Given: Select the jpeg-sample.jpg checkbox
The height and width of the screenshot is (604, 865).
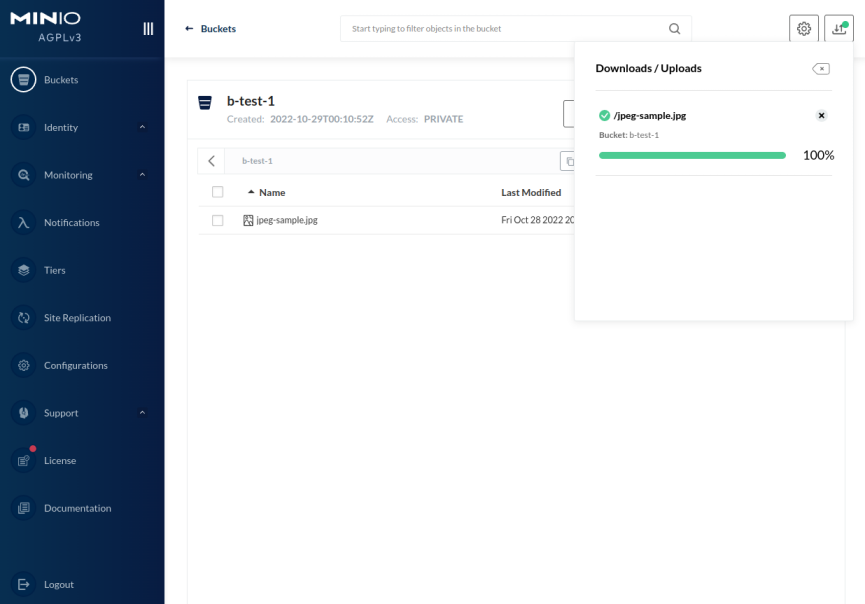Looking at the screenshot, I should 217,220.
